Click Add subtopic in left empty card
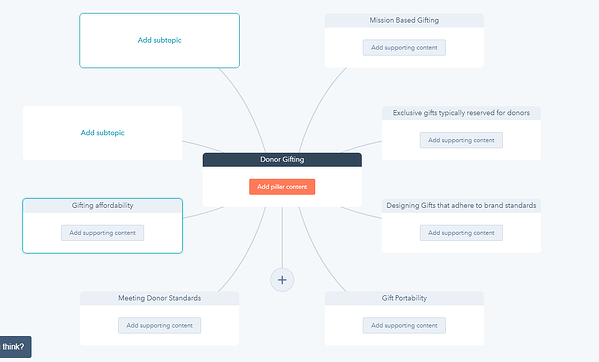 (102, 133)
